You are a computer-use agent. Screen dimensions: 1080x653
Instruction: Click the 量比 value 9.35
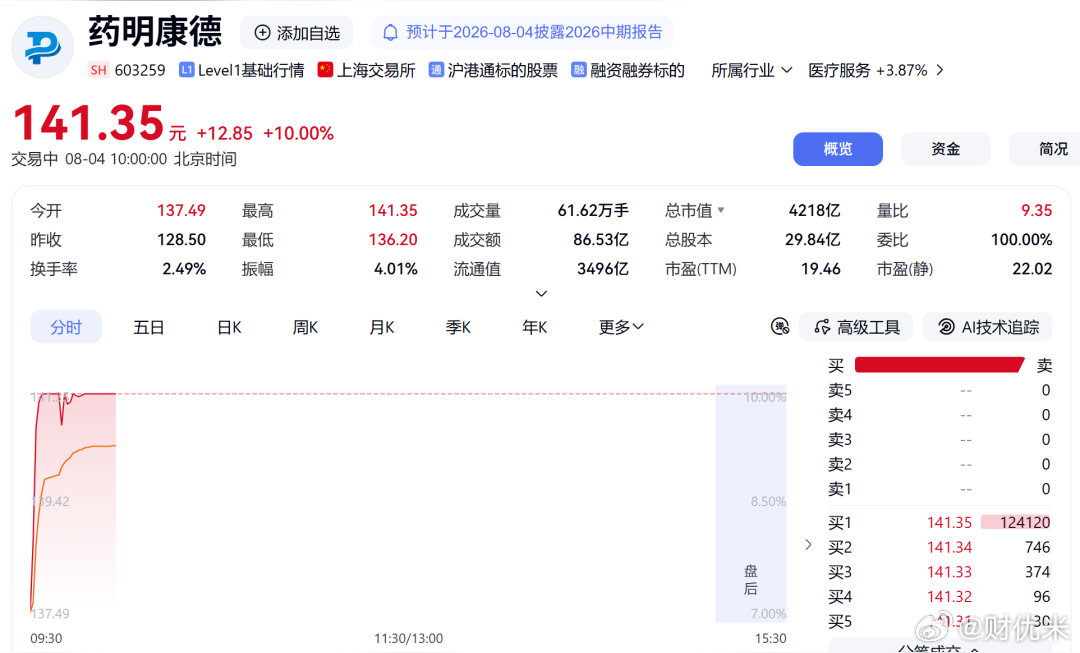(x=1037, y=210)
